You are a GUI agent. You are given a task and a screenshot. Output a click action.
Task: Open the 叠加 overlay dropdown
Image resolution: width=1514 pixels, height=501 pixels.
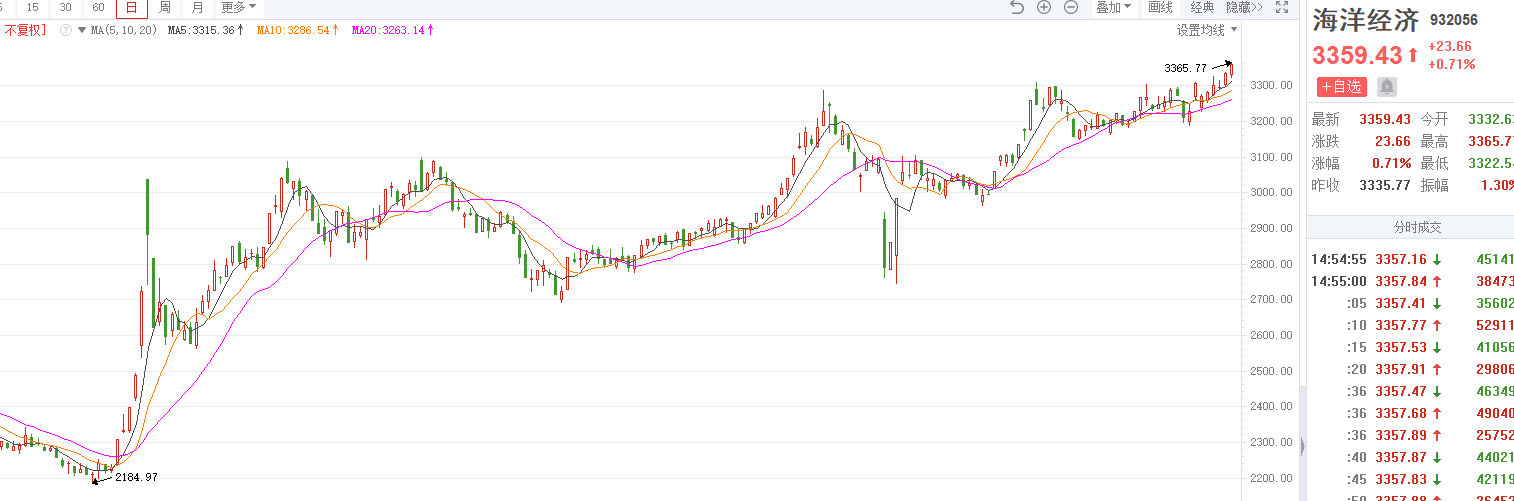(1113, 7)
